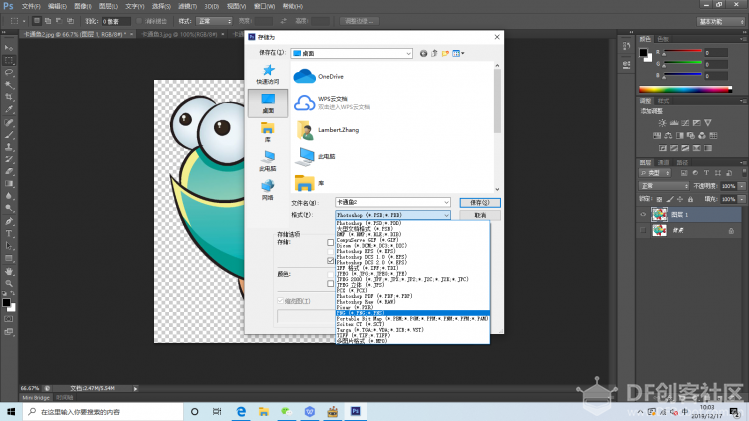Select the Crop tool
This screenshot has width=749, height=421.
coord(9,97)
